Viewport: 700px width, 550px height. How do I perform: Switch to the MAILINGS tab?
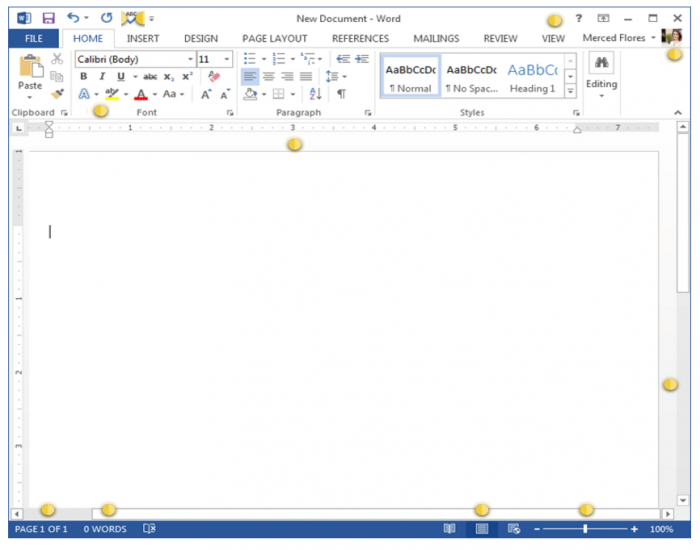pyautogui.click(x=436, y=38)
